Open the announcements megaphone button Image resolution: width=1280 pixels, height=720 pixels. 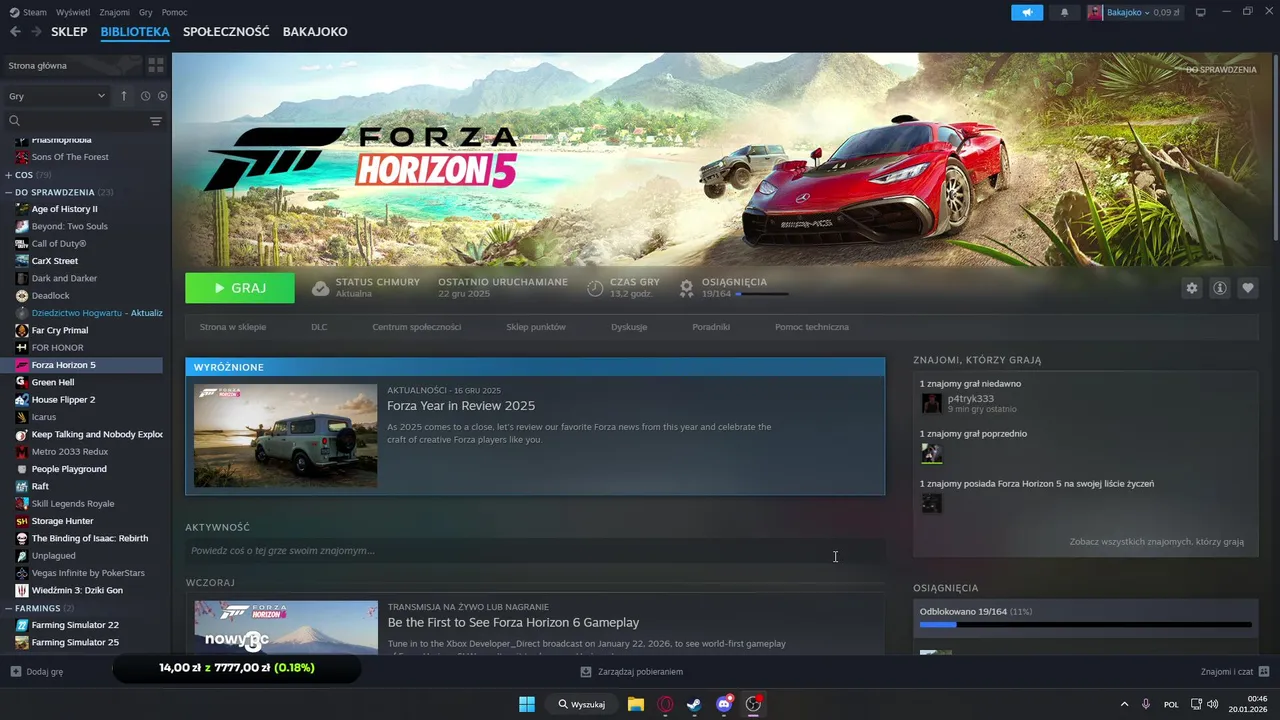pos(1026,12)
